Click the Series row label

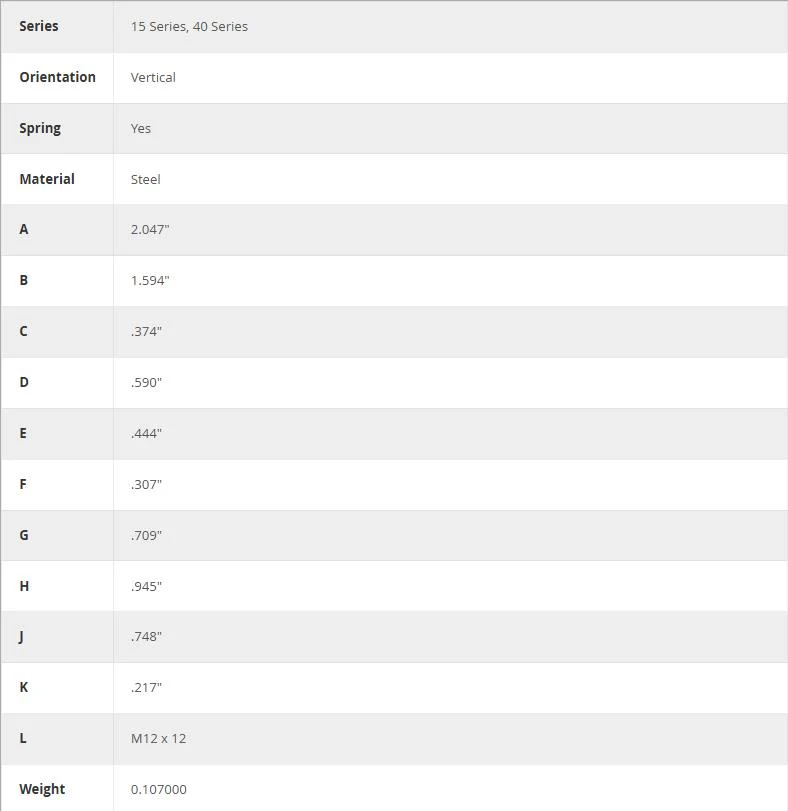pos(39,26)
